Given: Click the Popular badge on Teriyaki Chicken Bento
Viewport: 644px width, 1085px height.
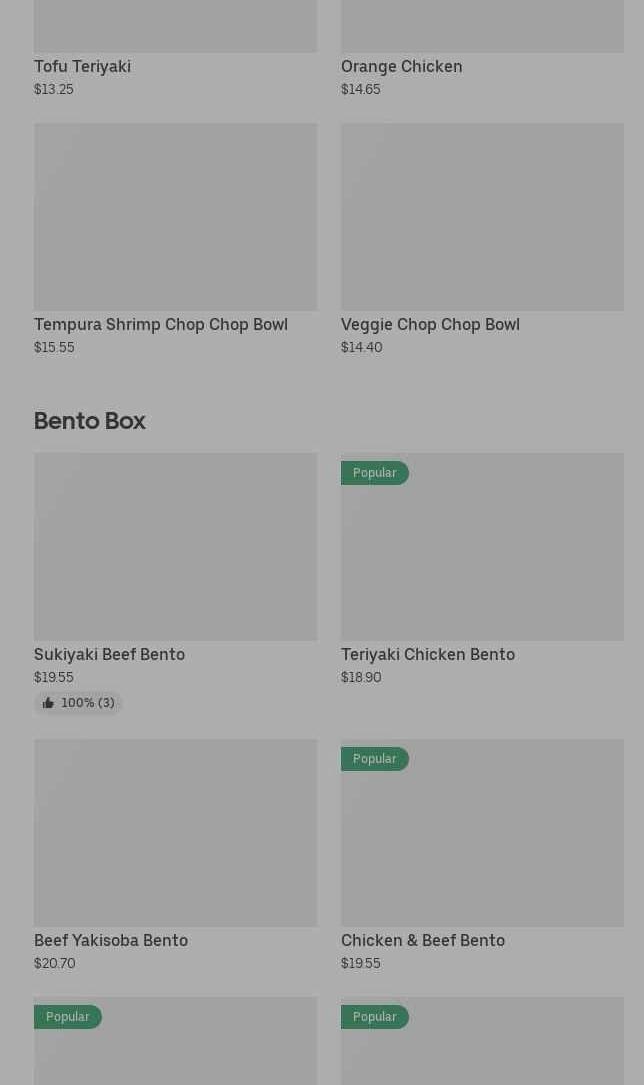Looking at the screenshot, I should tap(374, 472).
